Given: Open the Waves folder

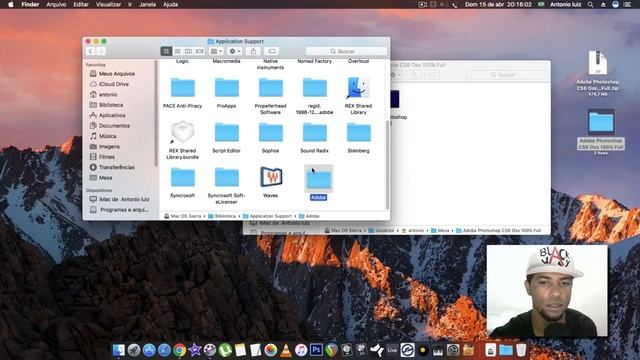Looking at the screenshot, I should pyautogui.click(x=271, y=178).
